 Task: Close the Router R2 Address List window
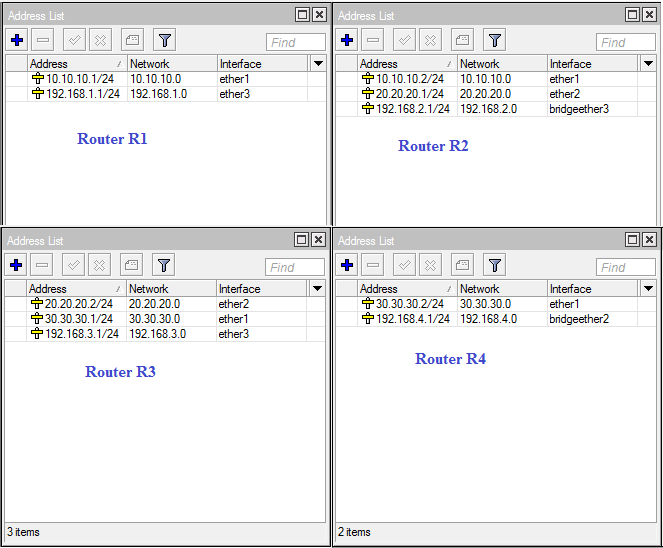coord(649,15)
